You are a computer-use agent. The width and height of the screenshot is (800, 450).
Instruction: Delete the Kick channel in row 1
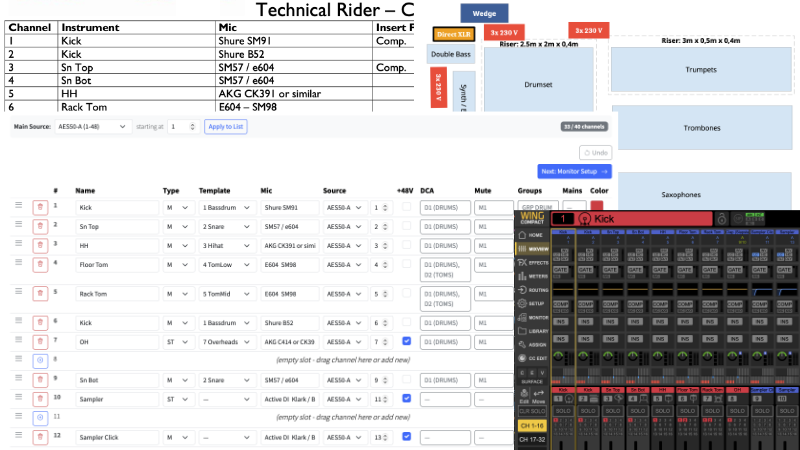pyautogui.click(x=40, y=208)
